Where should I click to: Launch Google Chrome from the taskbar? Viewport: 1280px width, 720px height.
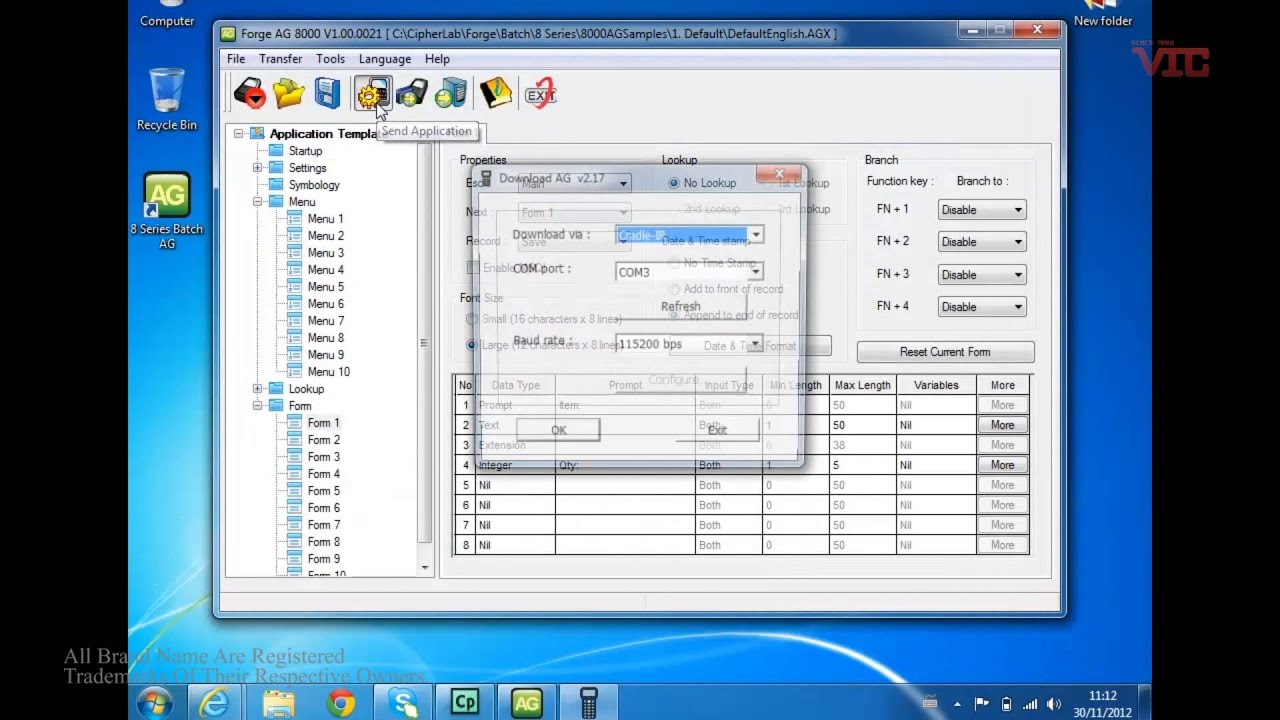(341, 703)
